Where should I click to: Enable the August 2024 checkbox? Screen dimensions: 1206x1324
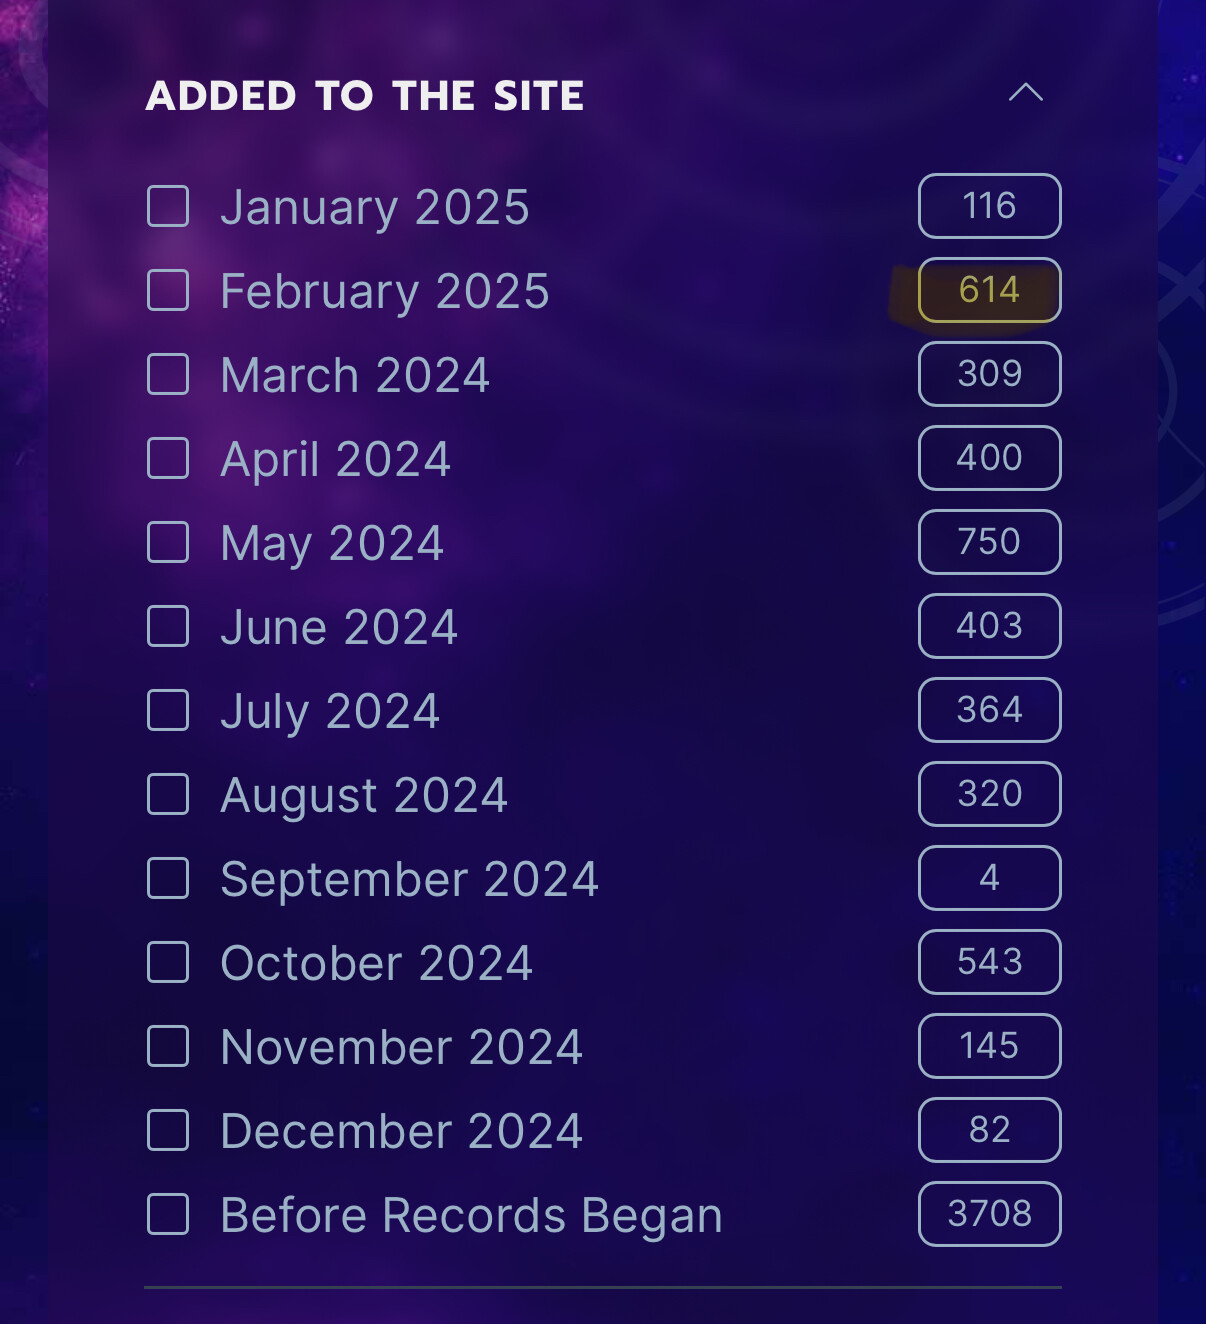click(168, 794)
